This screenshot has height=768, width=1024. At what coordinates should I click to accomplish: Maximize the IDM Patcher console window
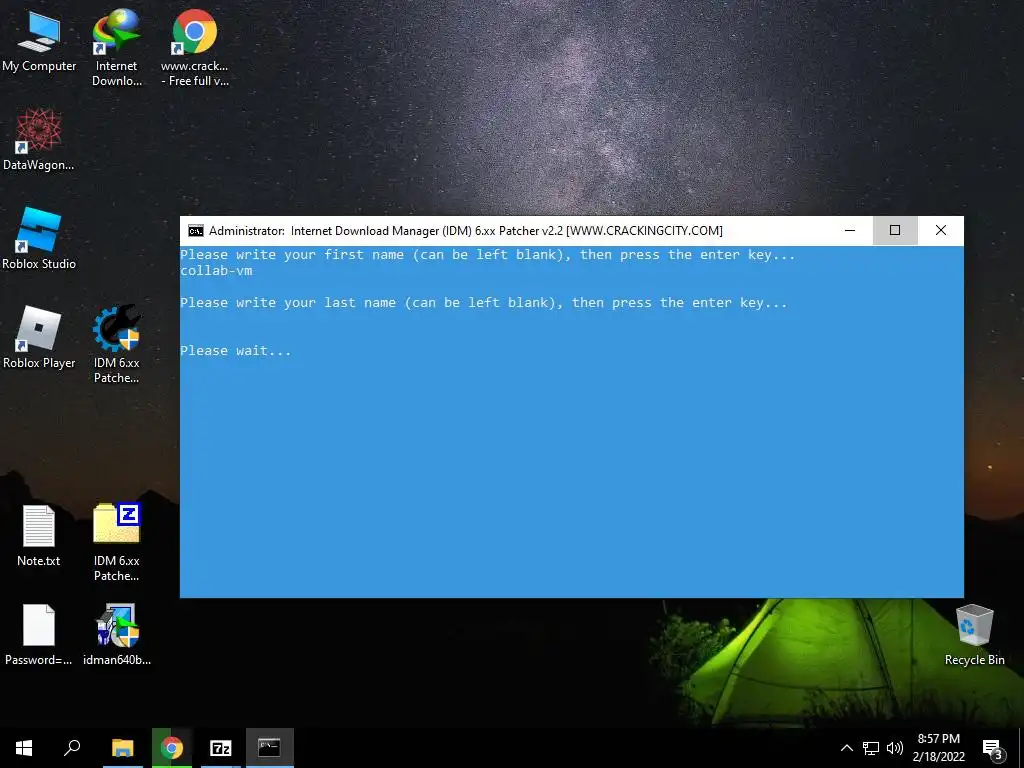(895, 231)
